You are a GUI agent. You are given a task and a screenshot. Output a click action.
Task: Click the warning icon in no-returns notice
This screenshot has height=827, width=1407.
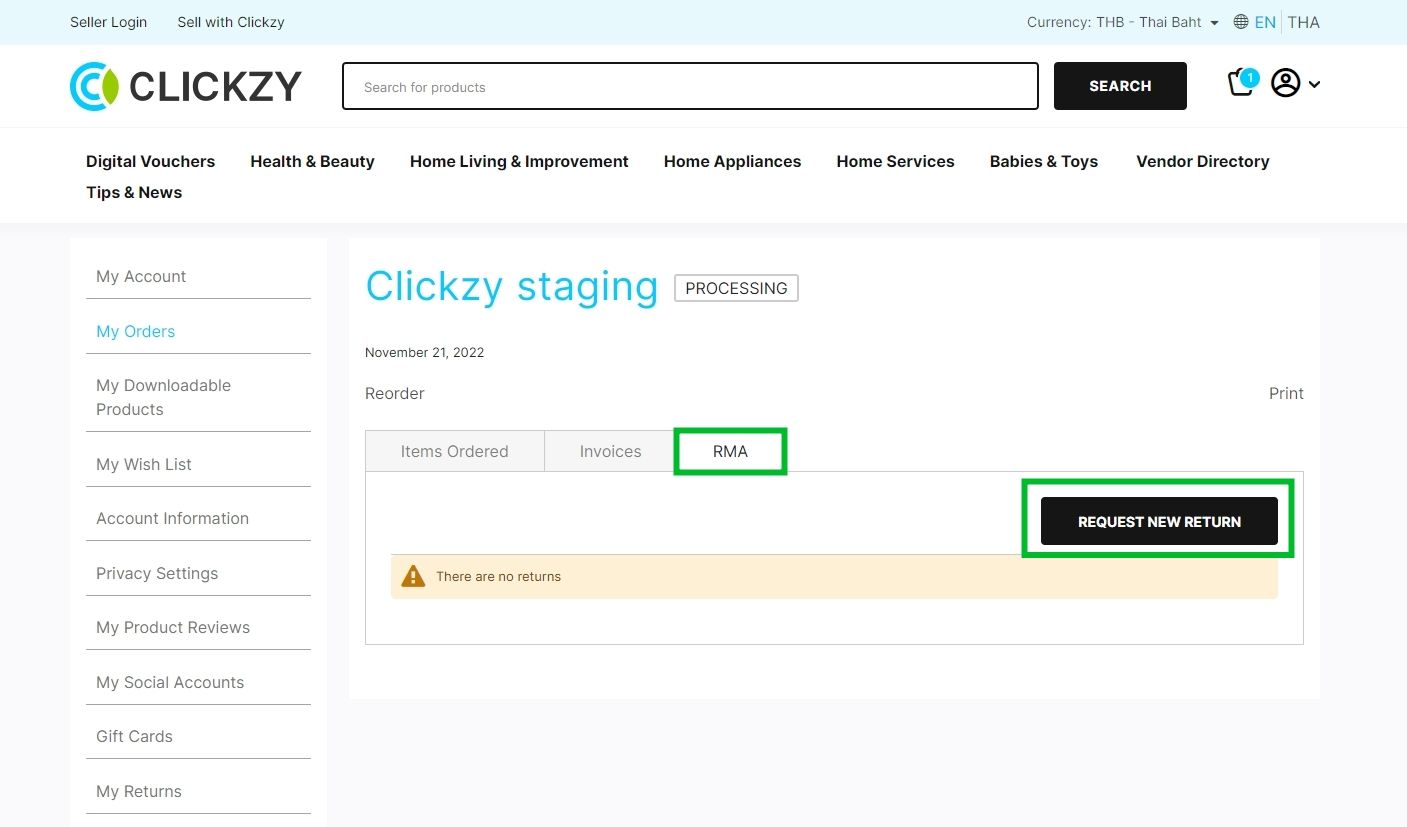point(413,576)
